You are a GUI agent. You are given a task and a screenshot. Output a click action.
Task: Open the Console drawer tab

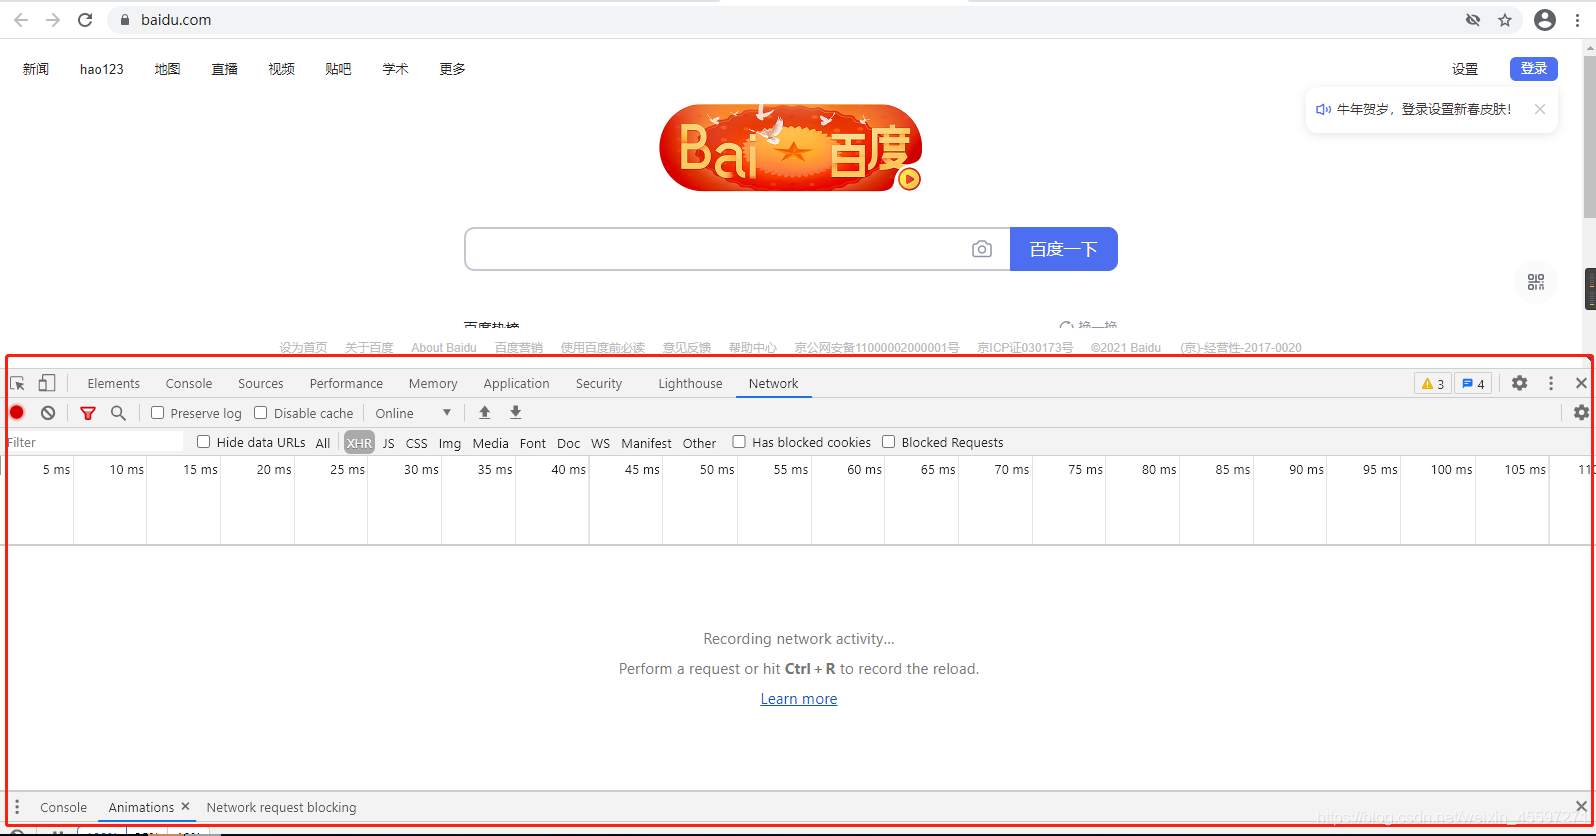[x=63, y=807]
